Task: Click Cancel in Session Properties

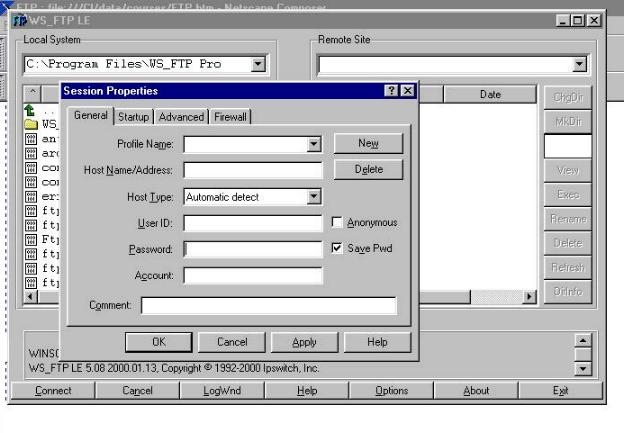Action: tap(232, 342)
